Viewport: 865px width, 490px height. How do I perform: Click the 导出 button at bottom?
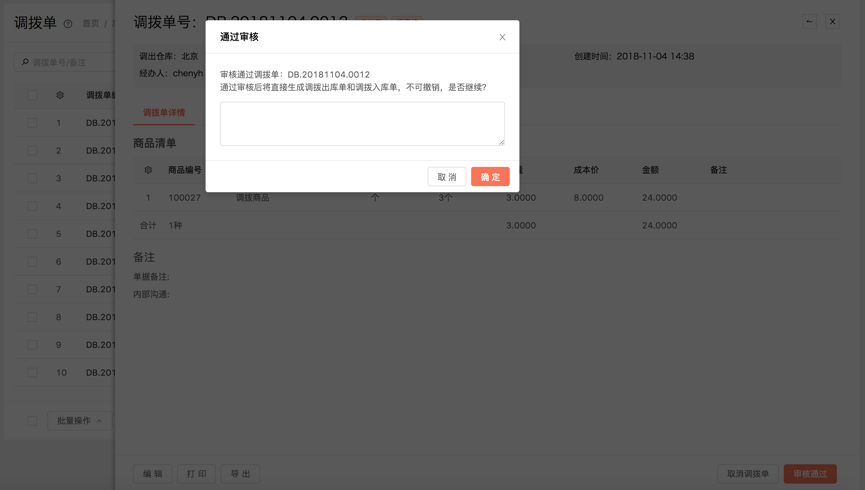pos(241,474)
